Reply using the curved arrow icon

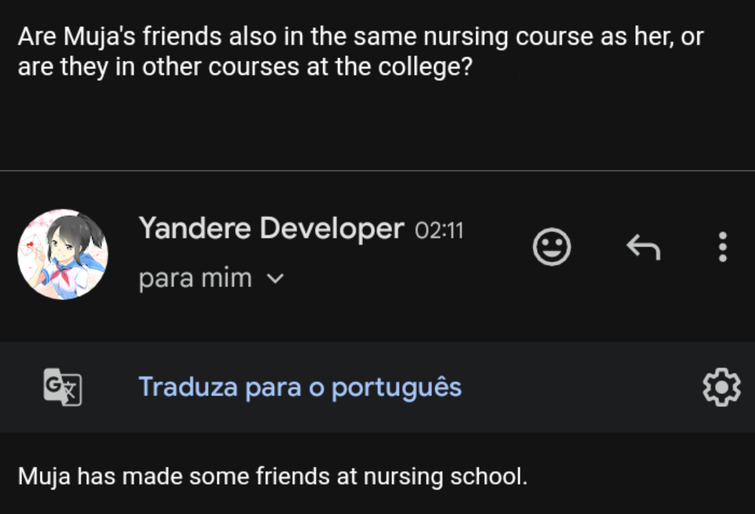click(643, 247)
